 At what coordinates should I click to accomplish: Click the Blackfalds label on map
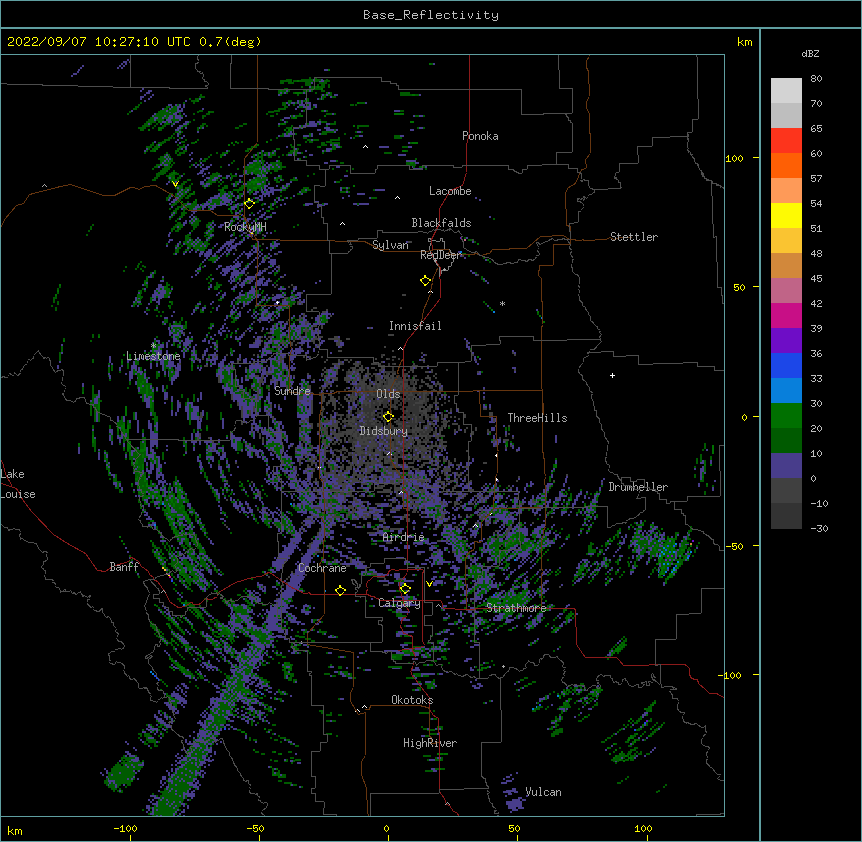441,223
